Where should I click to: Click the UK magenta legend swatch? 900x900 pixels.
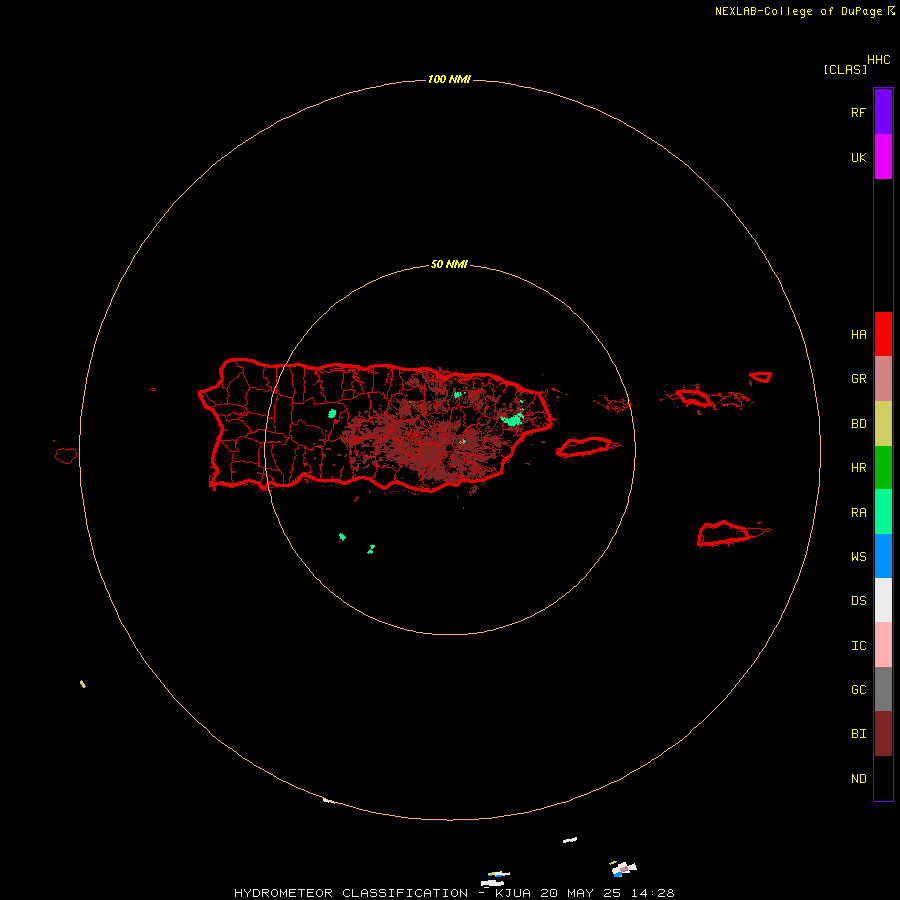[x=883, y=157]
